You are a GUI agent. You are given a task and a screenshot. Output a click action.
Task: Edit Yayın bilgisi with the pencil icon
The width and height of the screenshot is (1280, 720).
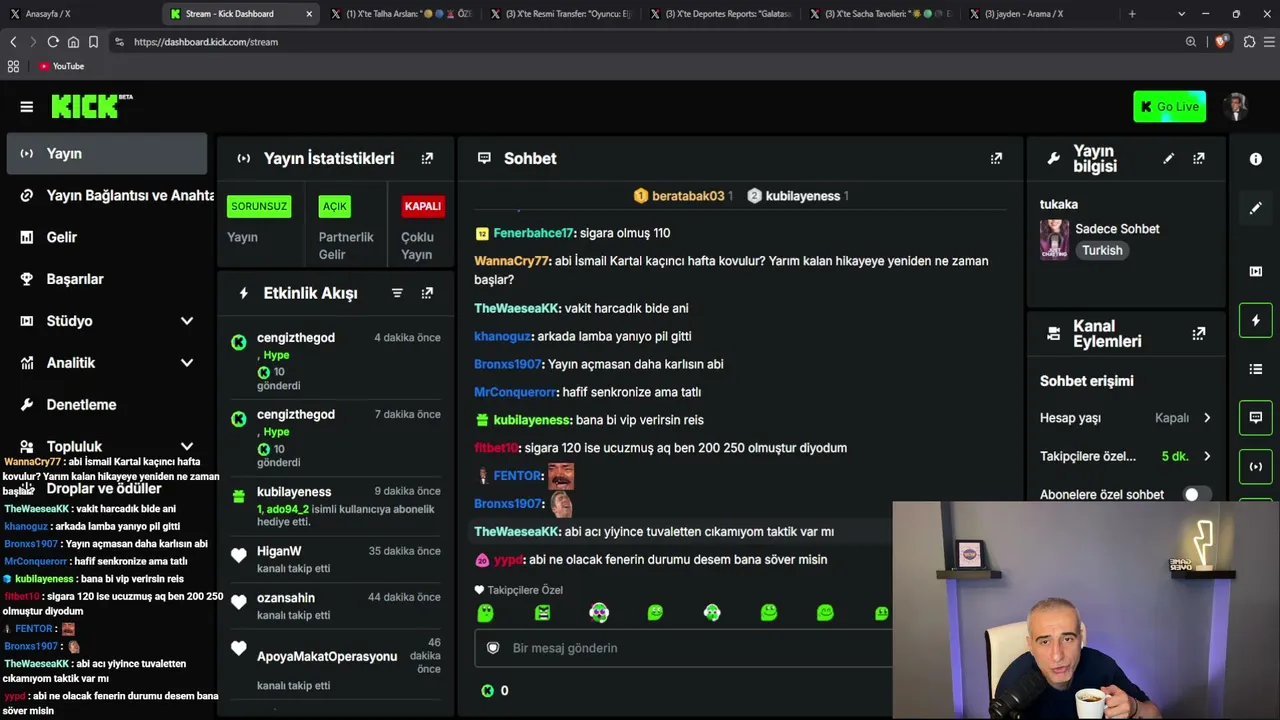1168,158
